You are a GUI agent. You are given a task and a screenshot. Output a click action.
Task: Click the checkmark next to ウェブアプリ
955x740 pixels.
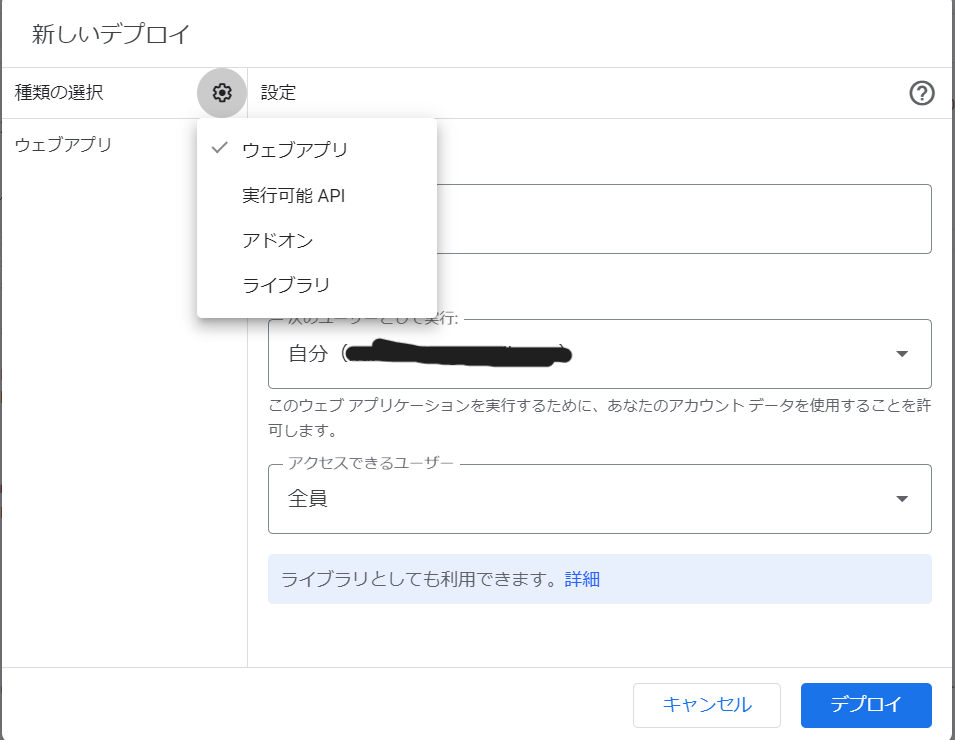coord(219,148)
